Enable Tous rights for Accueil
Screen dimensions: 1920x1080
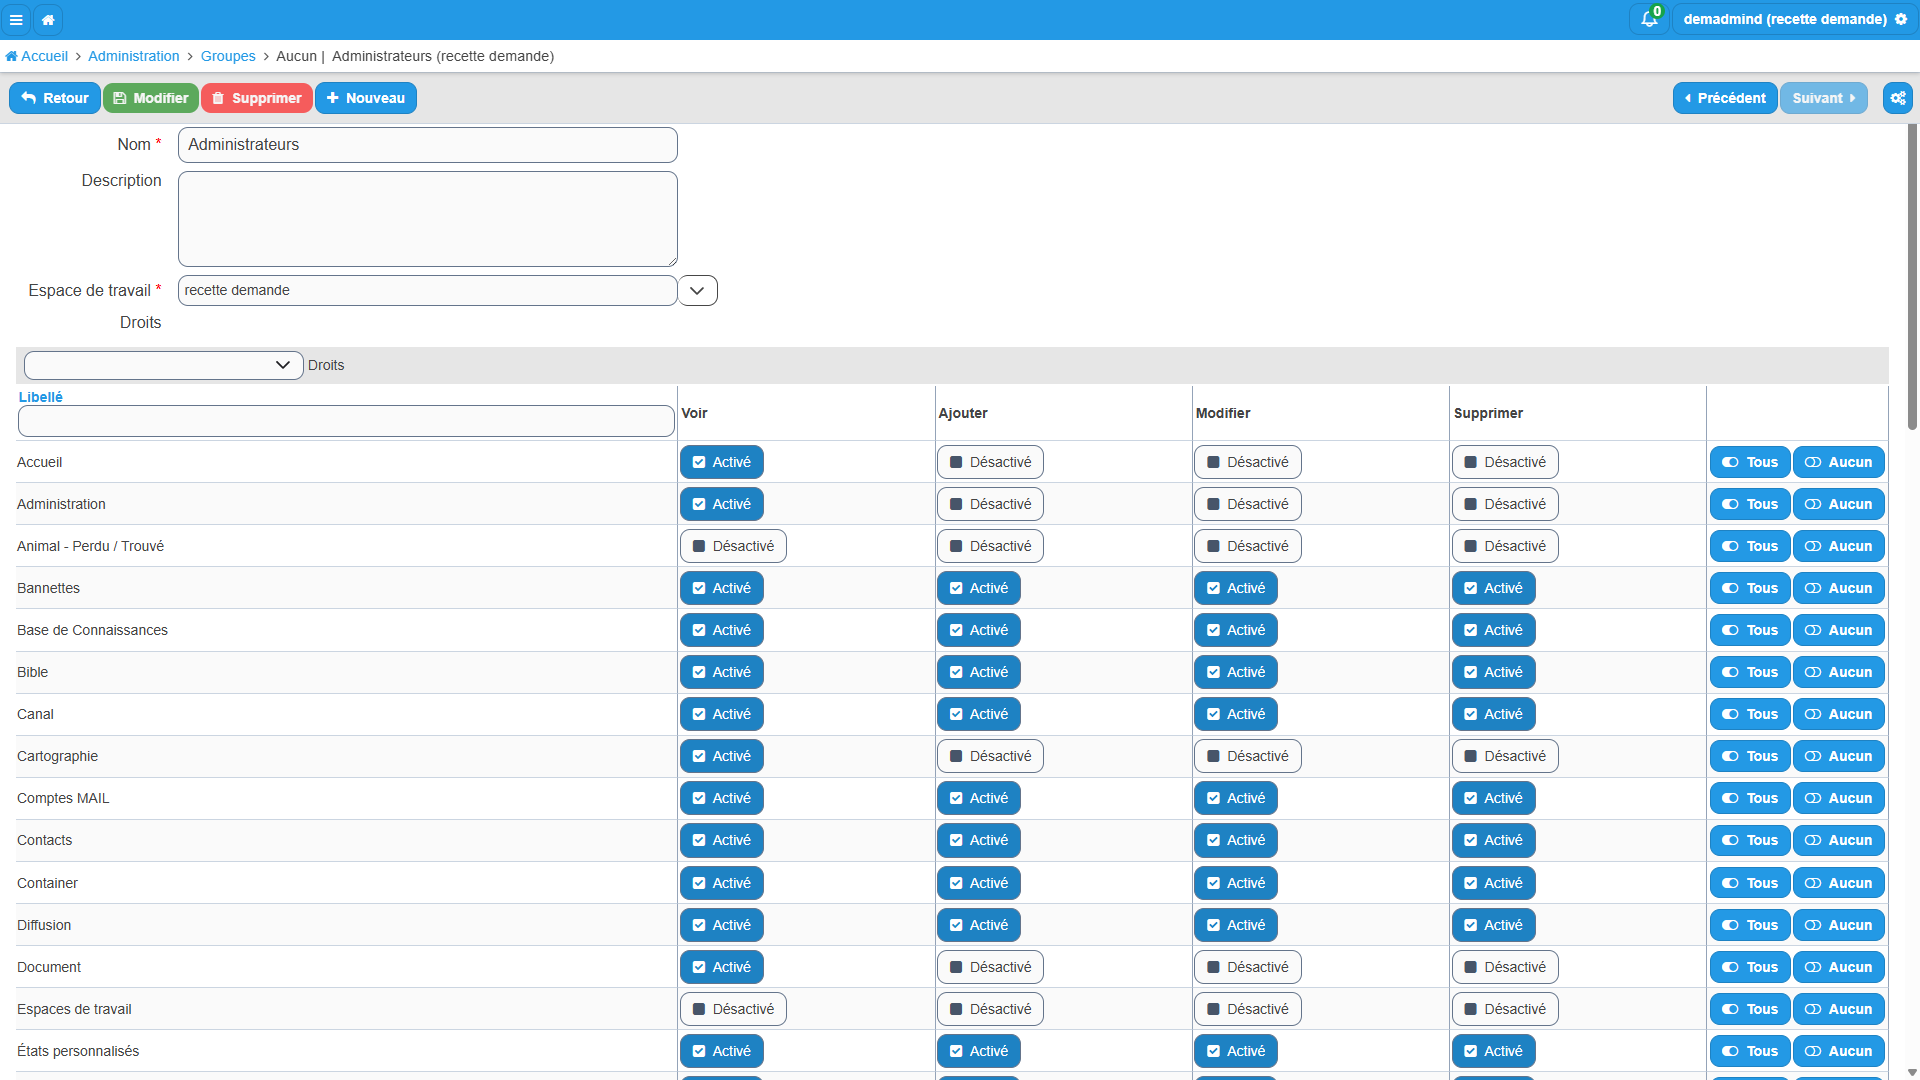[x=1750, y=462]
